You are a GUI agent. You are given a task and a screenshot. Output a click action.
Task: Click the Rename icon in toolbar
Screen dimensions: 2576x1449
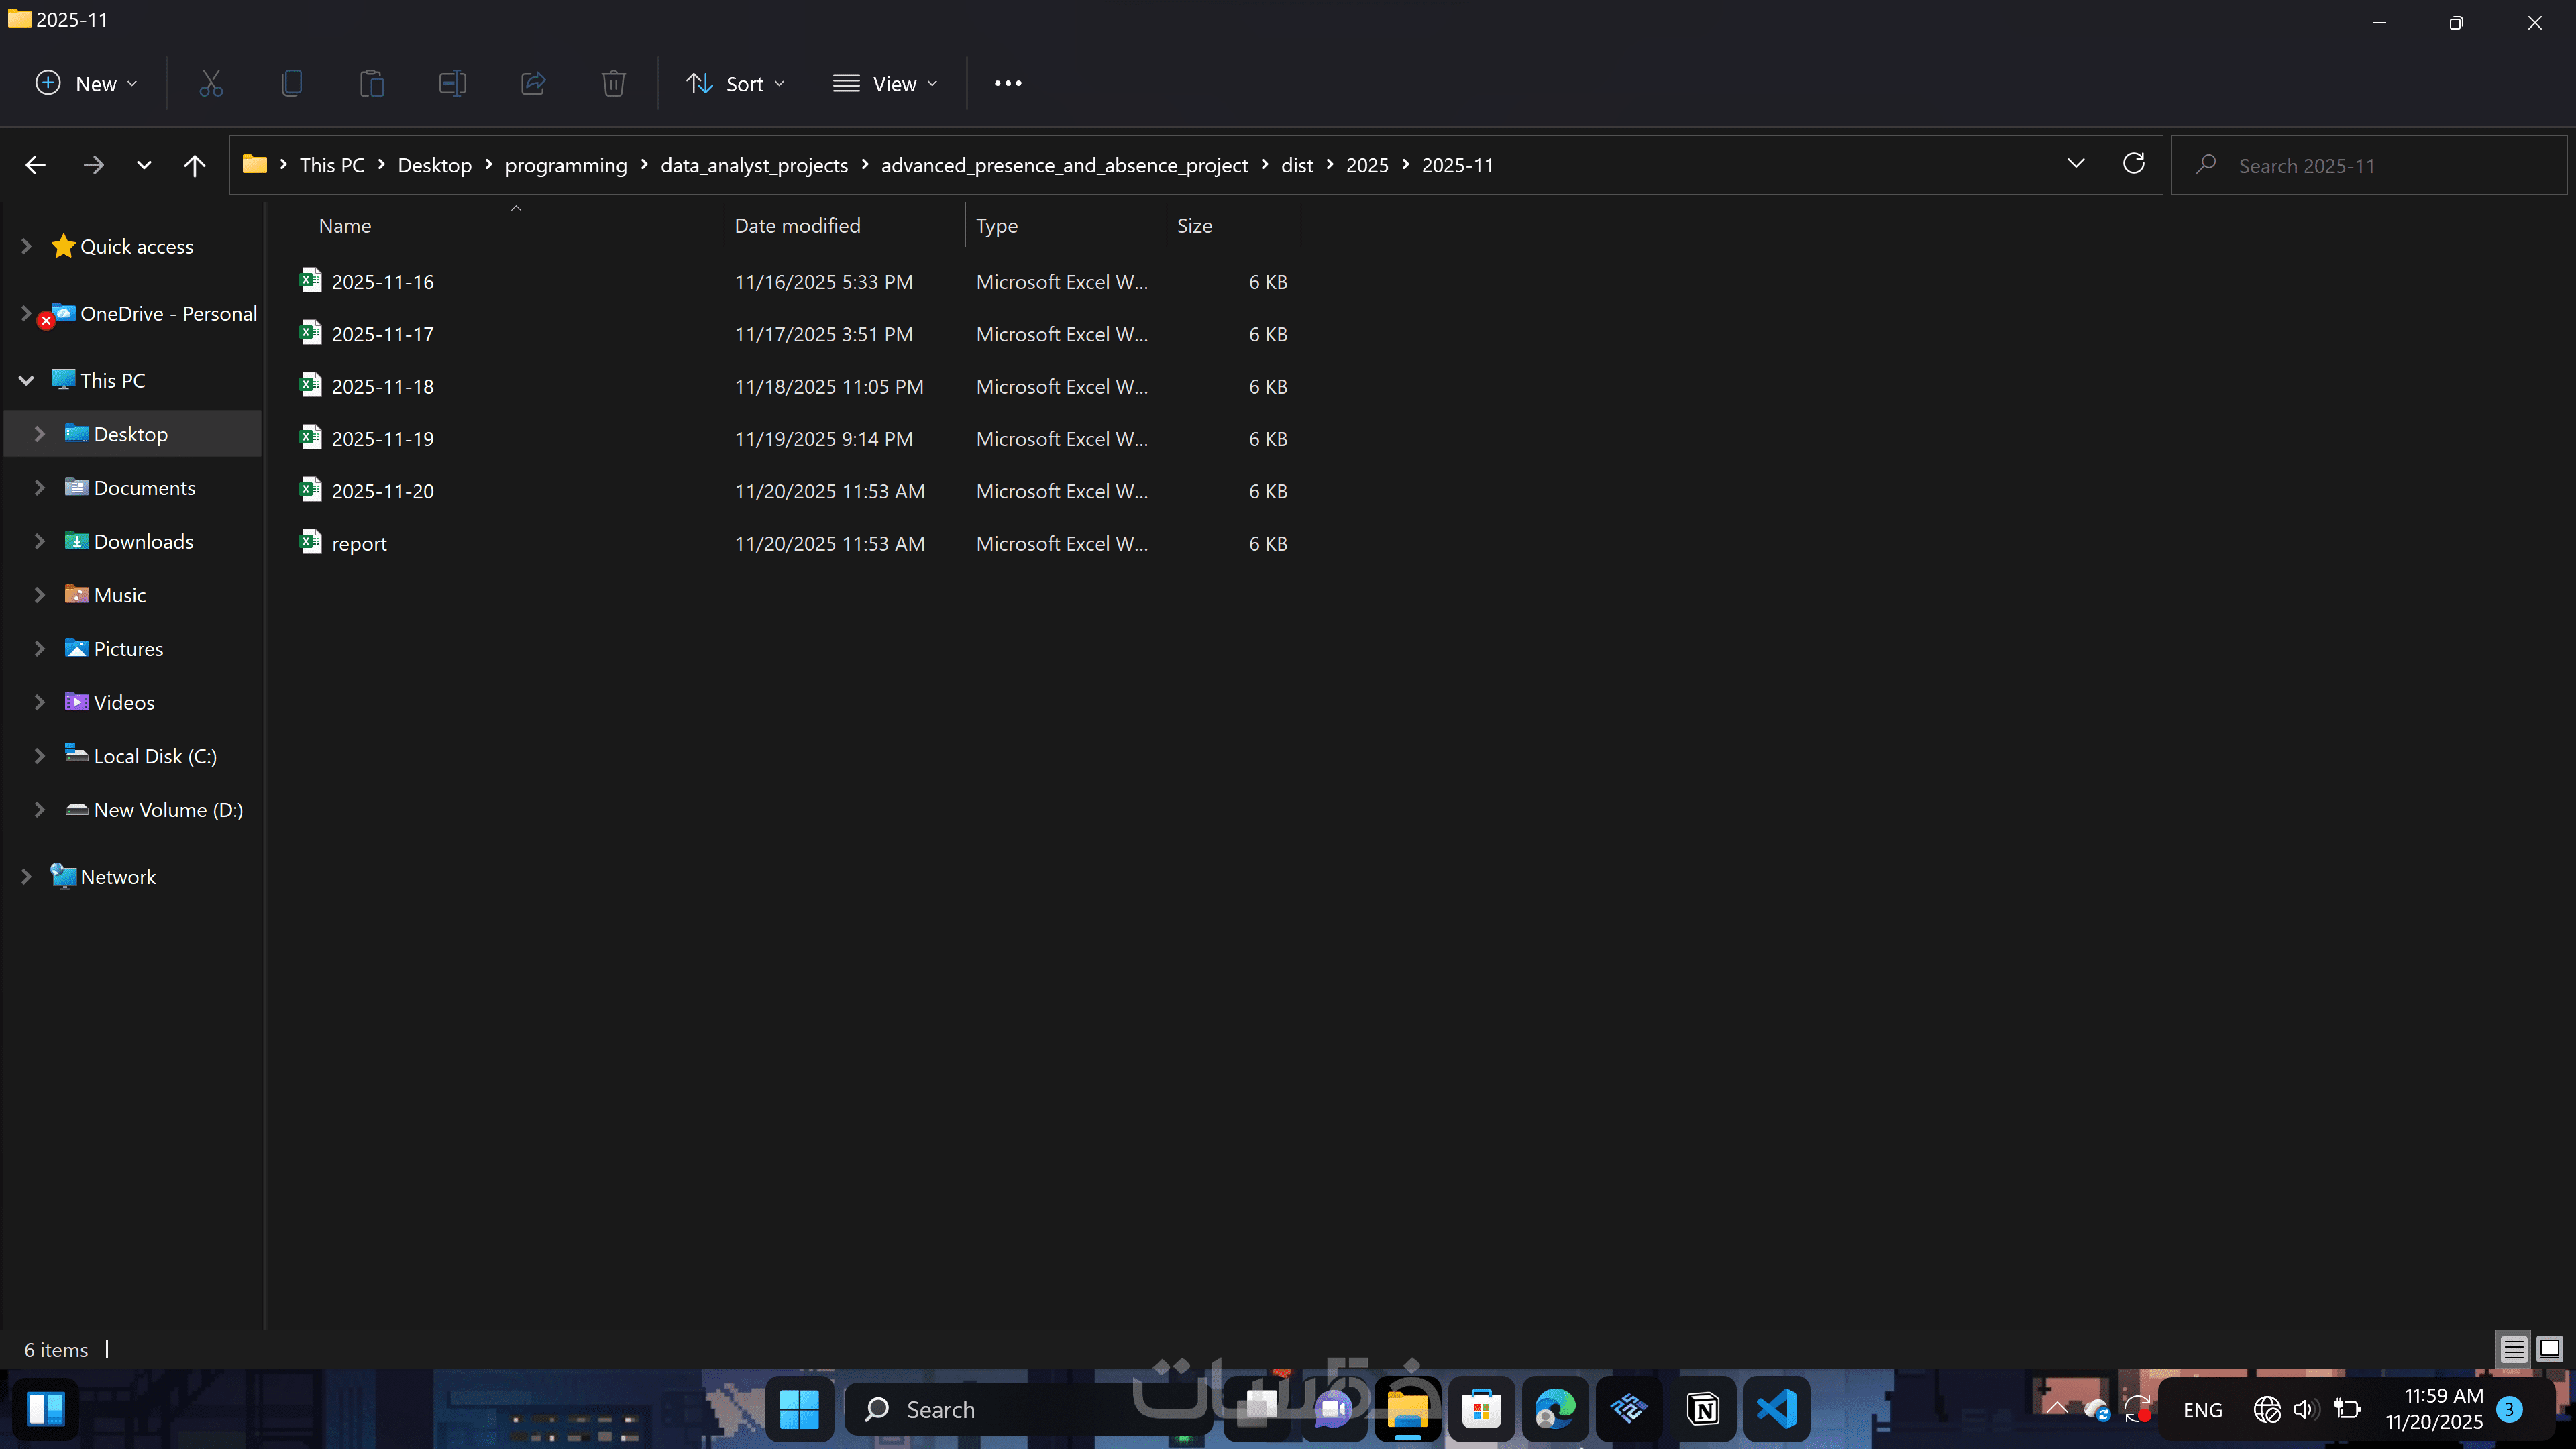click(452, 83)
